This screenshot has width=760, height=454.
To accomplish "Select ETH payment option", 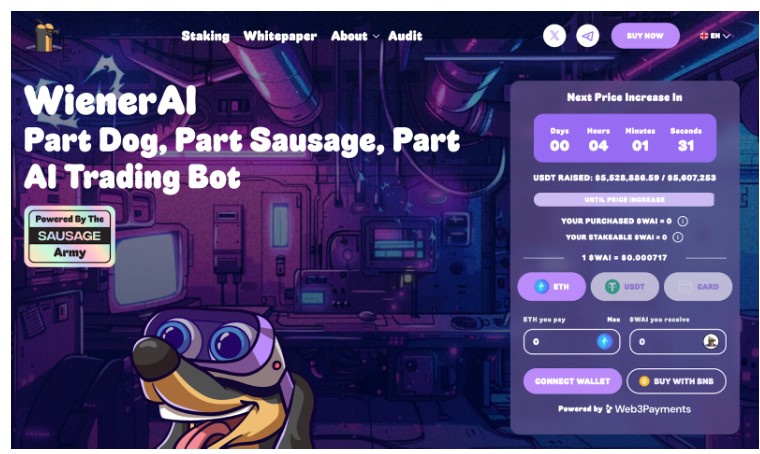I will 552,287.
